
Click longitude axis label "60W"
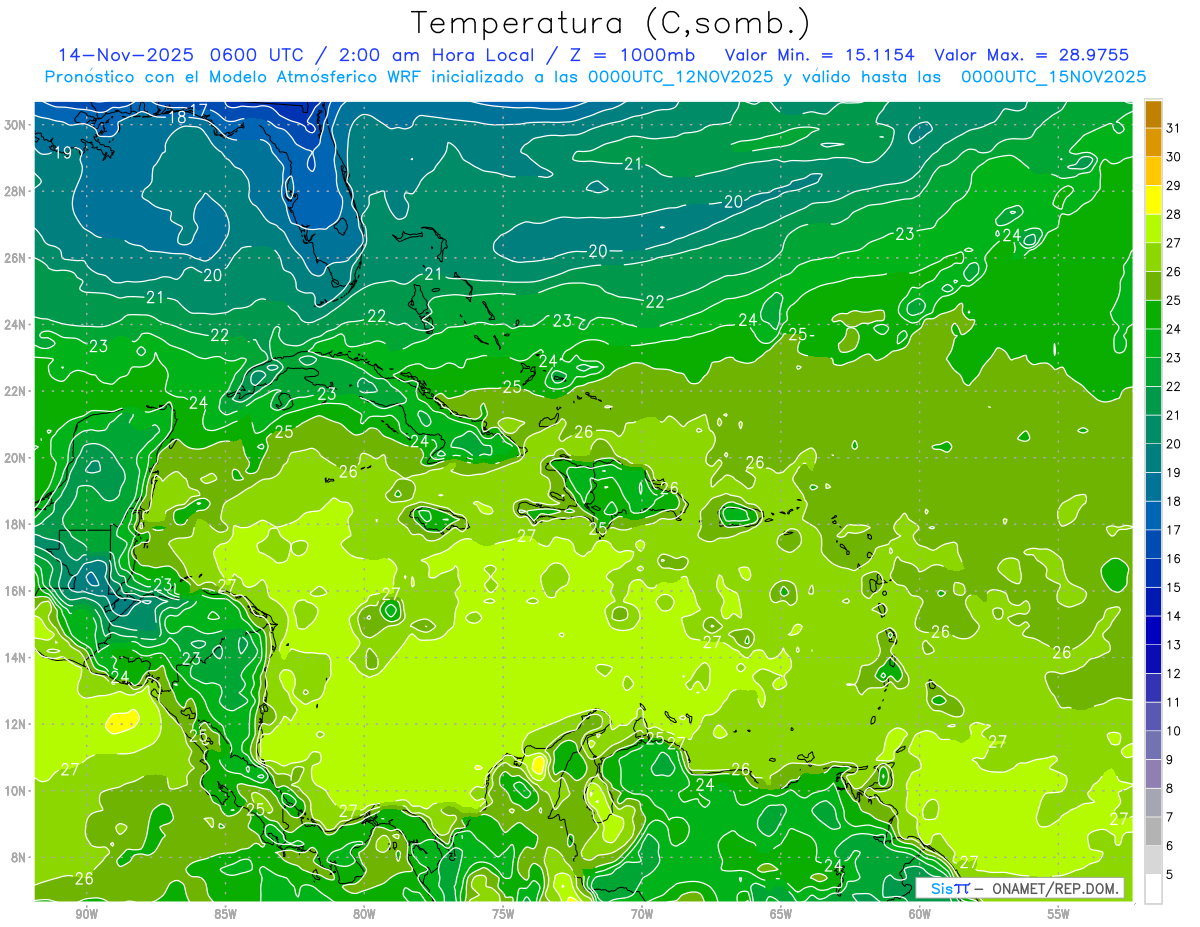tap(919, 914)
